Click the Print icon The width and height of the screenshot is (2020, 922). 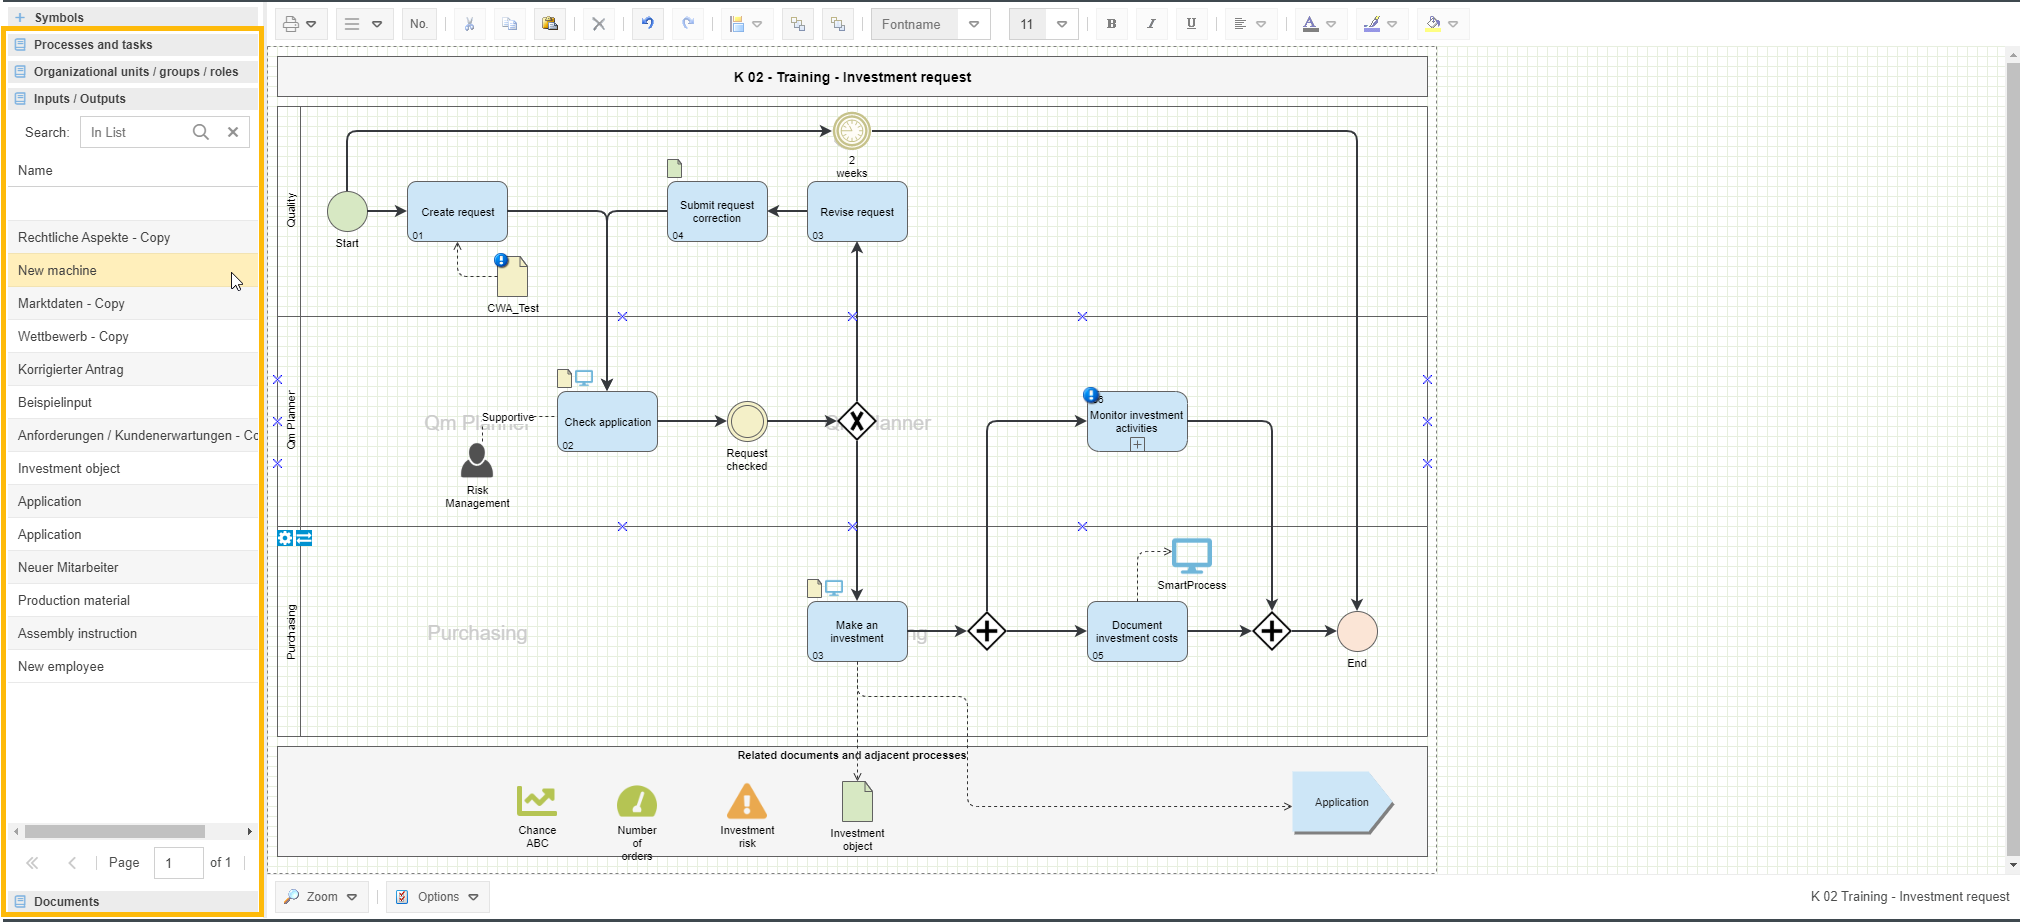pos(291,24)
